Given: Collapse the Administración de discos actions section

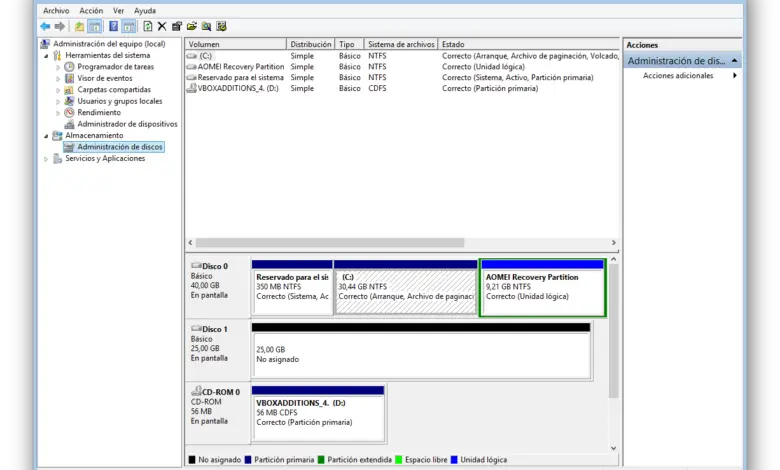Looking at the screenshot, I should pos(734,61).
